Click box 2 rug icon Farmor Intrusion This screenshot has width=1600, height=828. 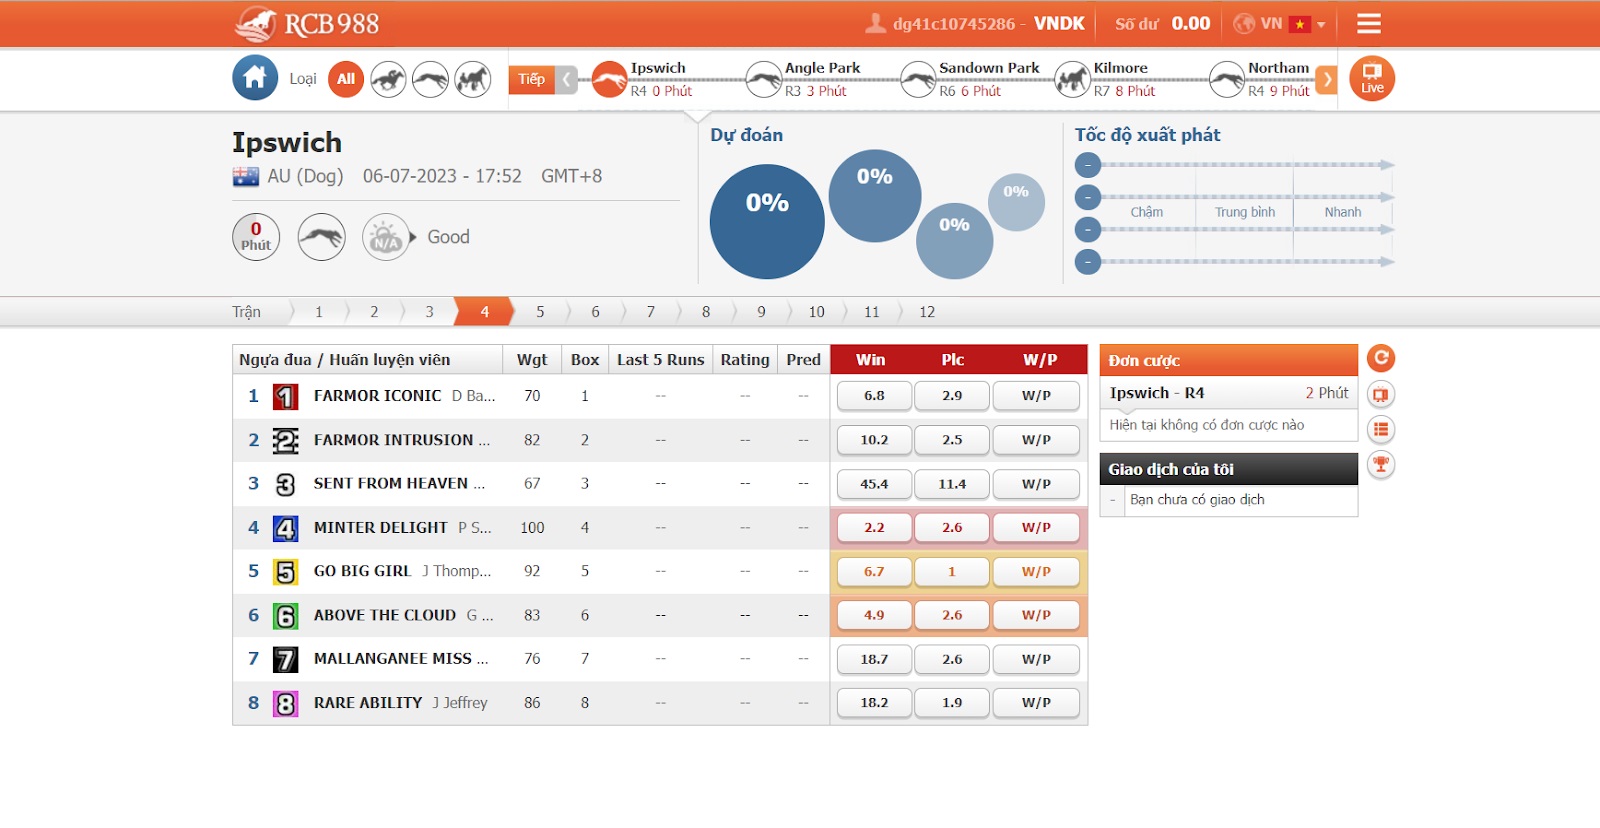(286, 441)
